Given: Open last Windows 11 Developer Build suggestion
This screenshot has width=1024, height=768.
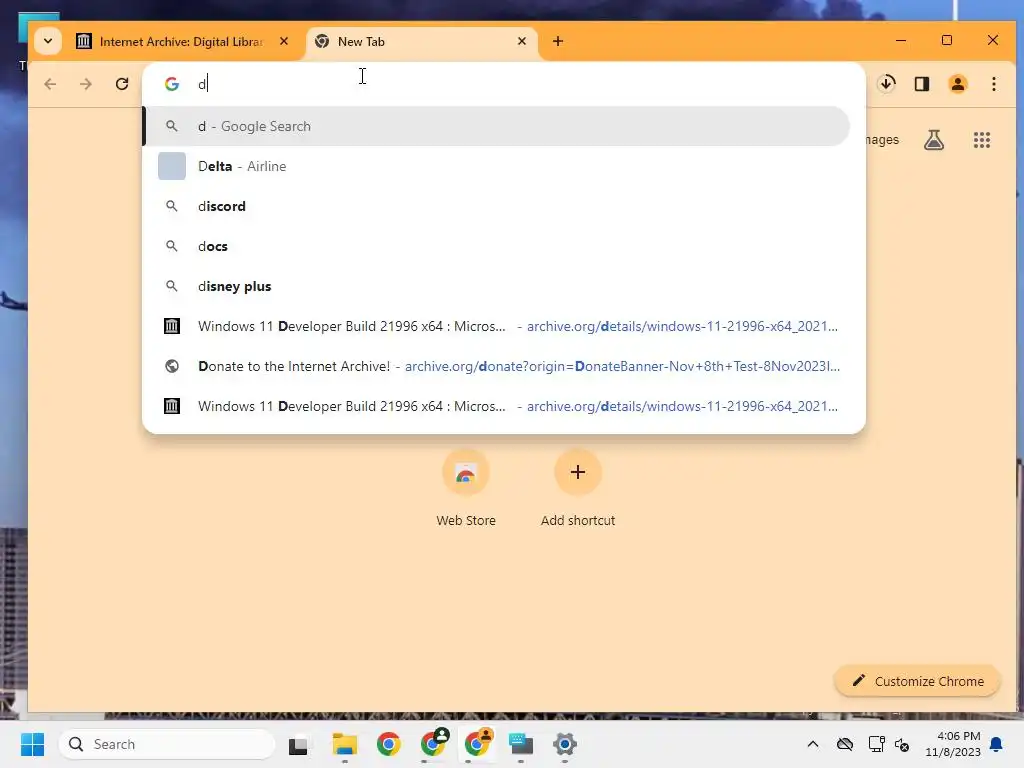Looking at the screenshot, I should (496, 406).
